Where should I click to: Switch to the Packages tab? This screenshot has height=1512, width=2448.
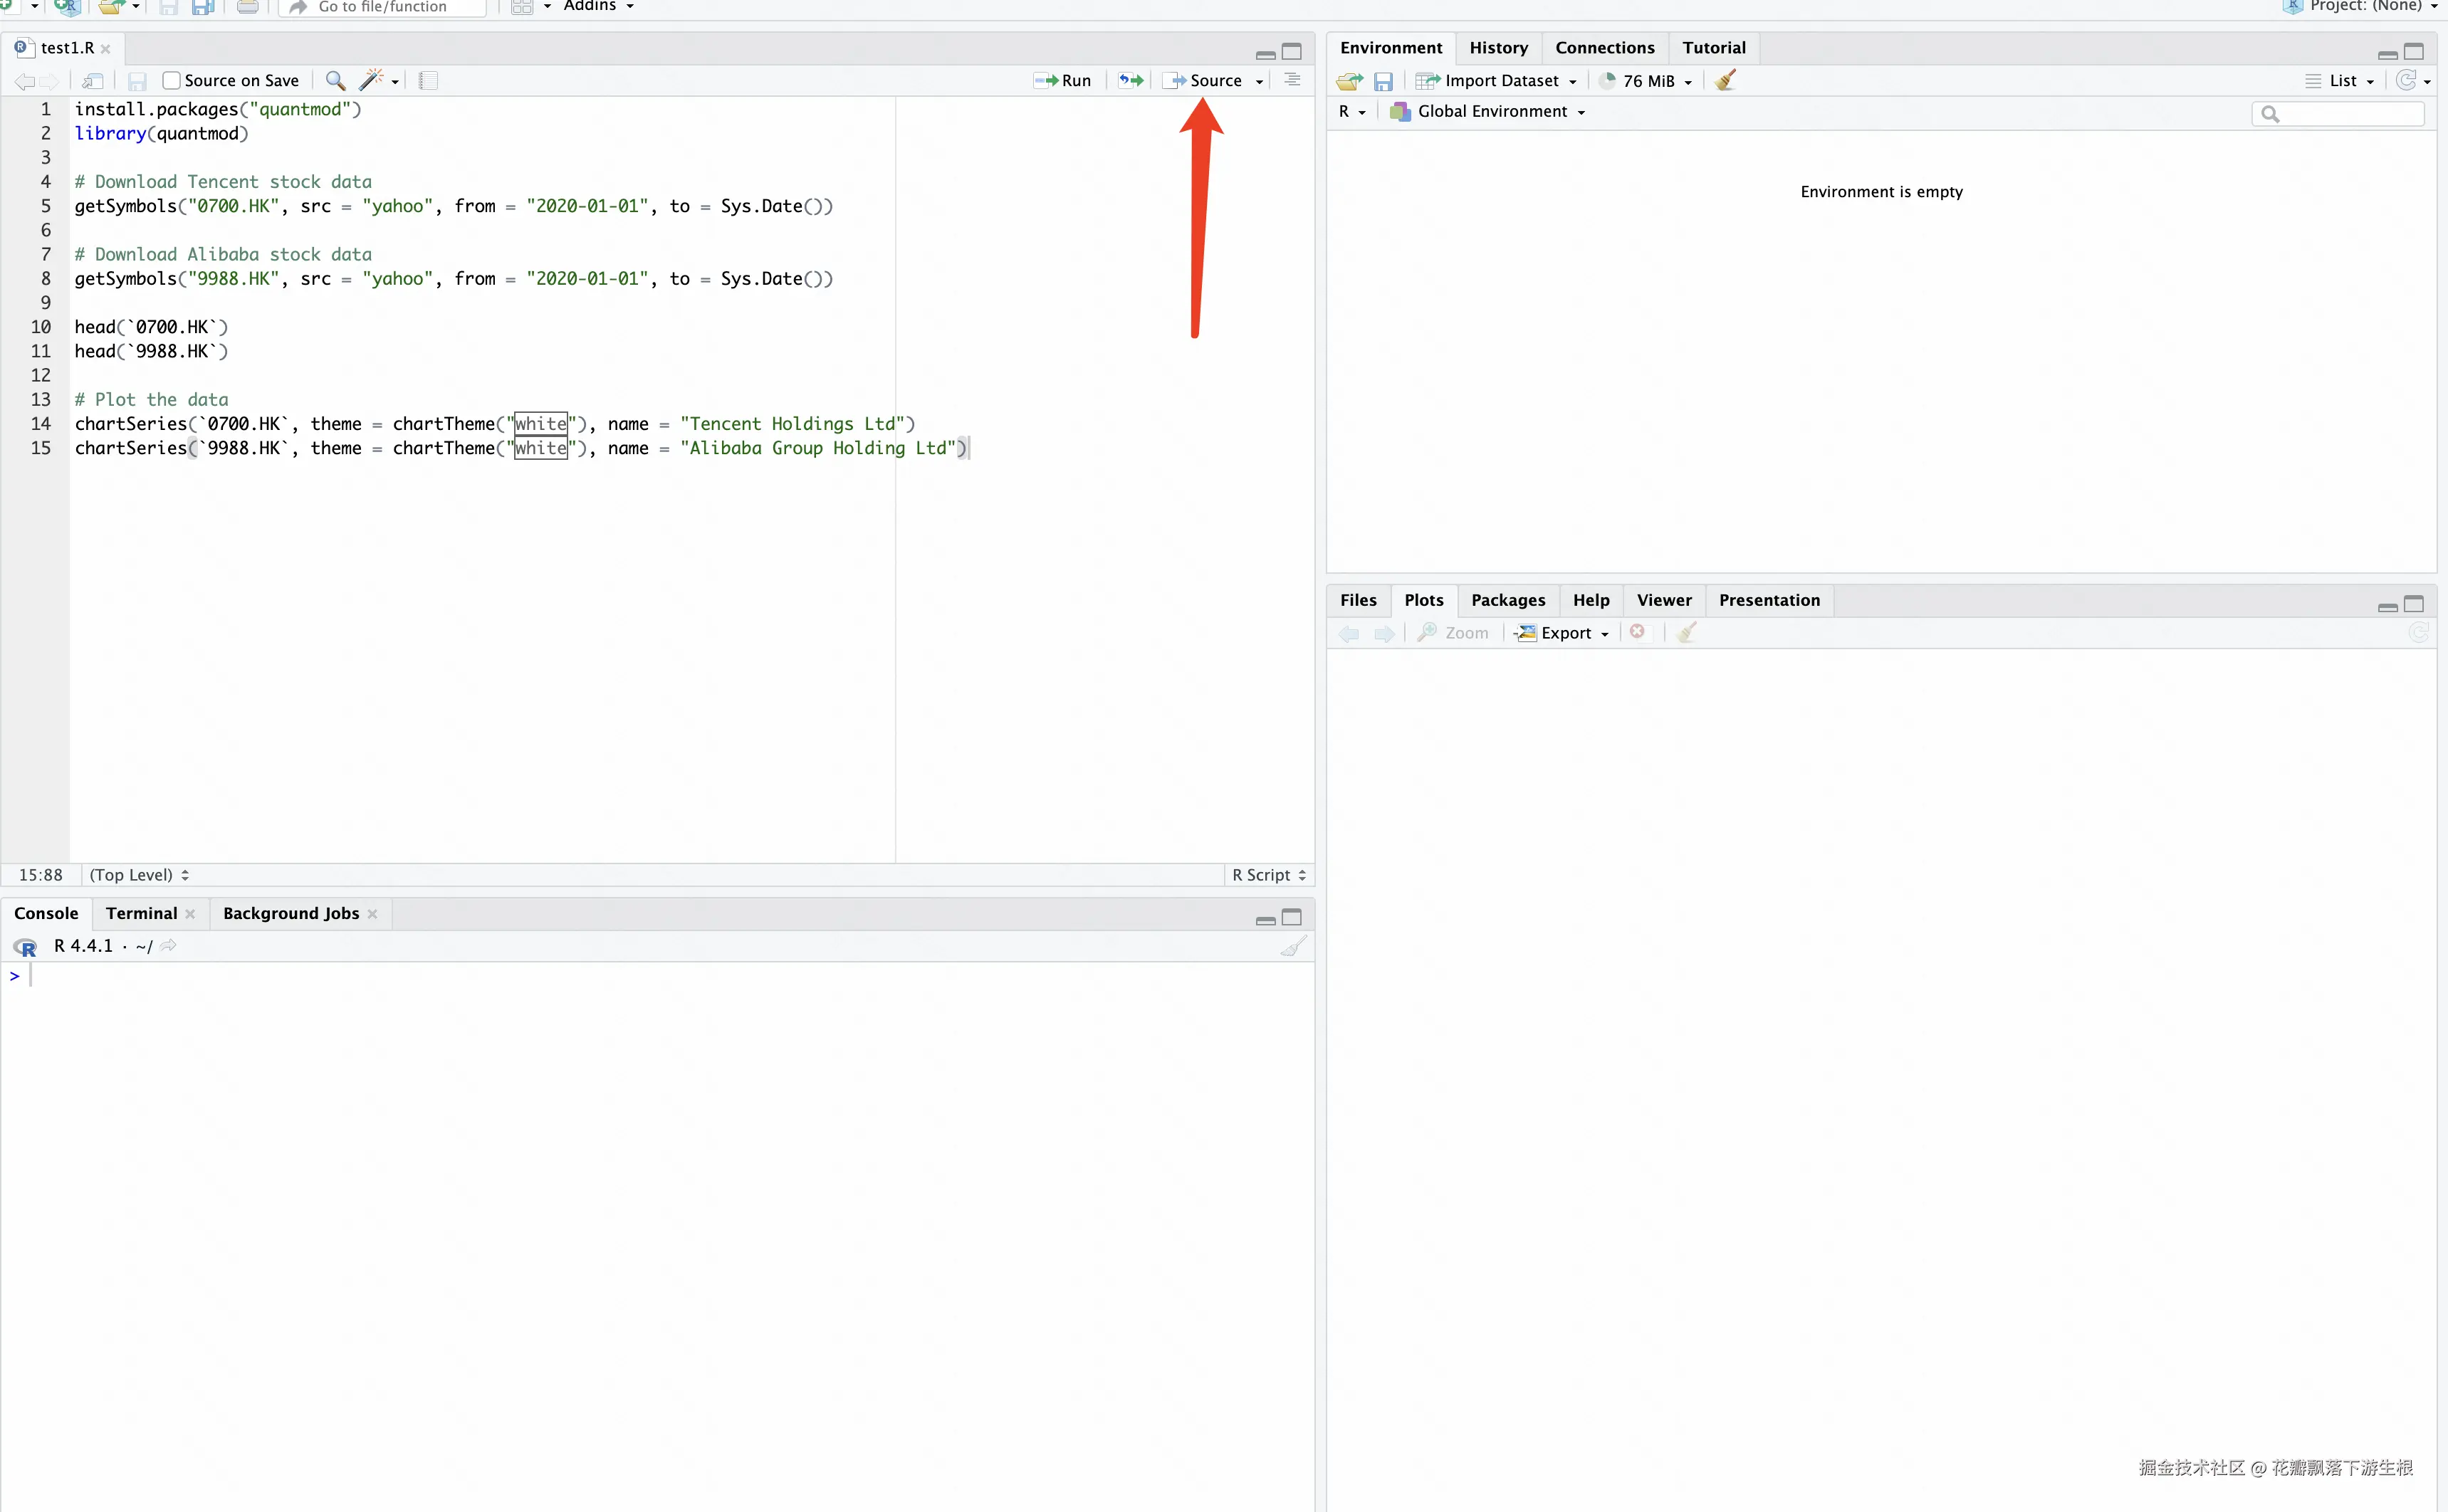click(x=1507, y=600)
